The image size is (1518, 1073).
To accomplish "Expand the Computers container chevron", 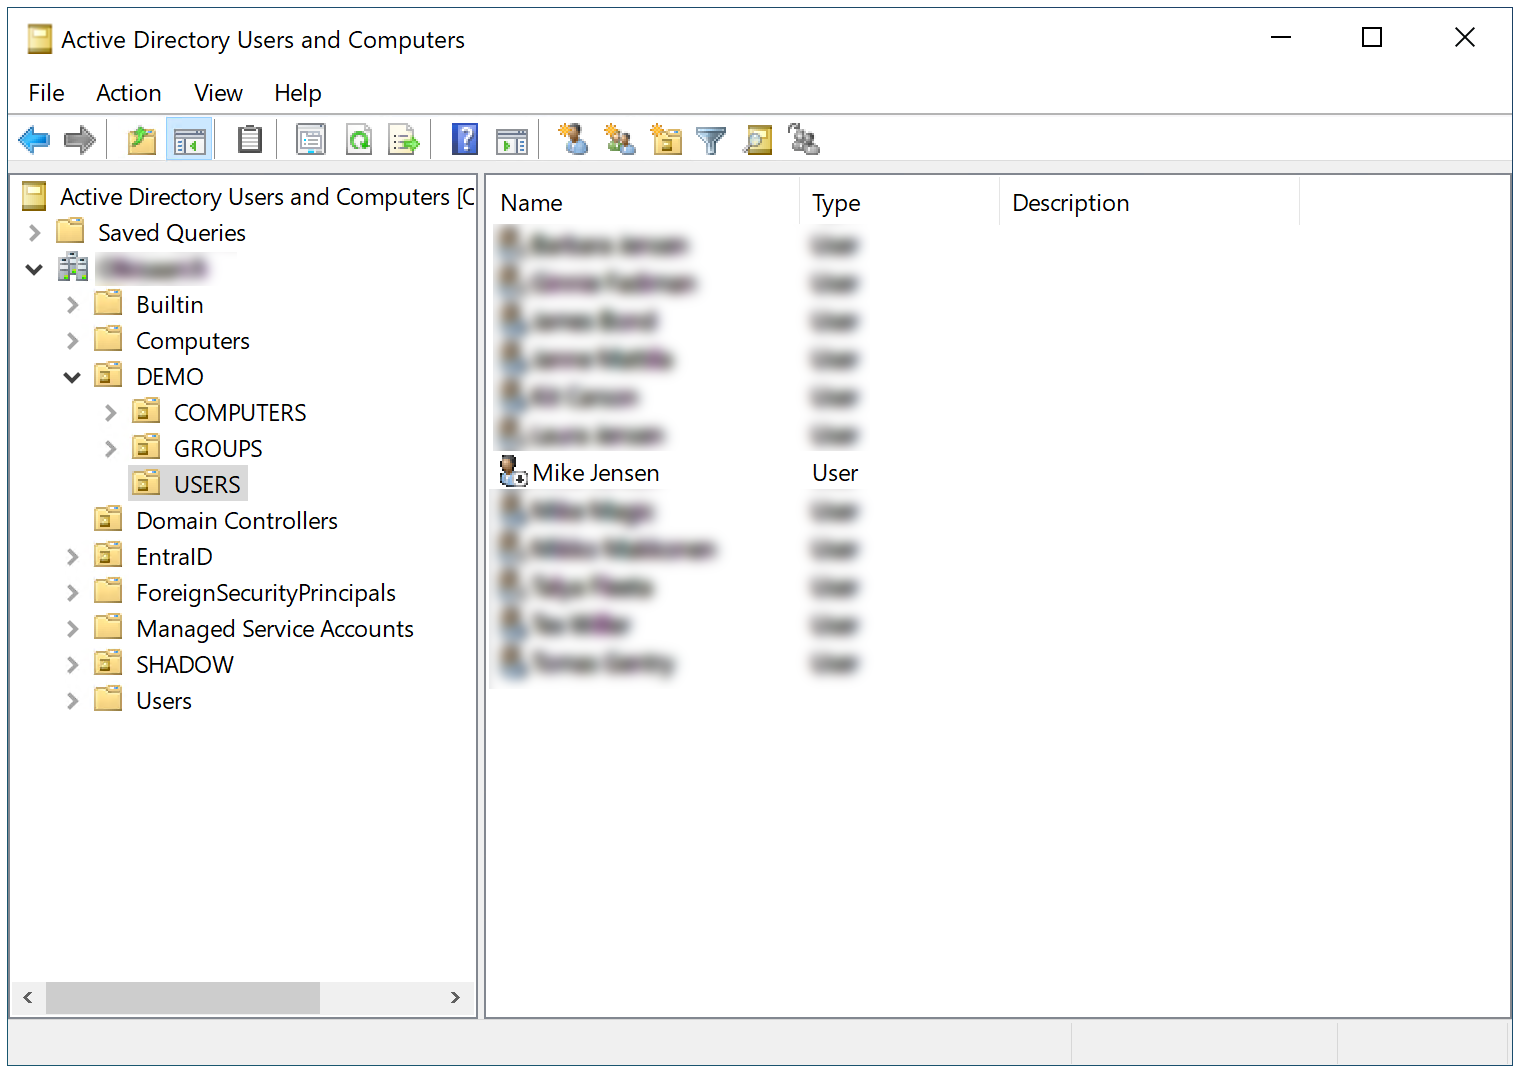I will (72, 341).
